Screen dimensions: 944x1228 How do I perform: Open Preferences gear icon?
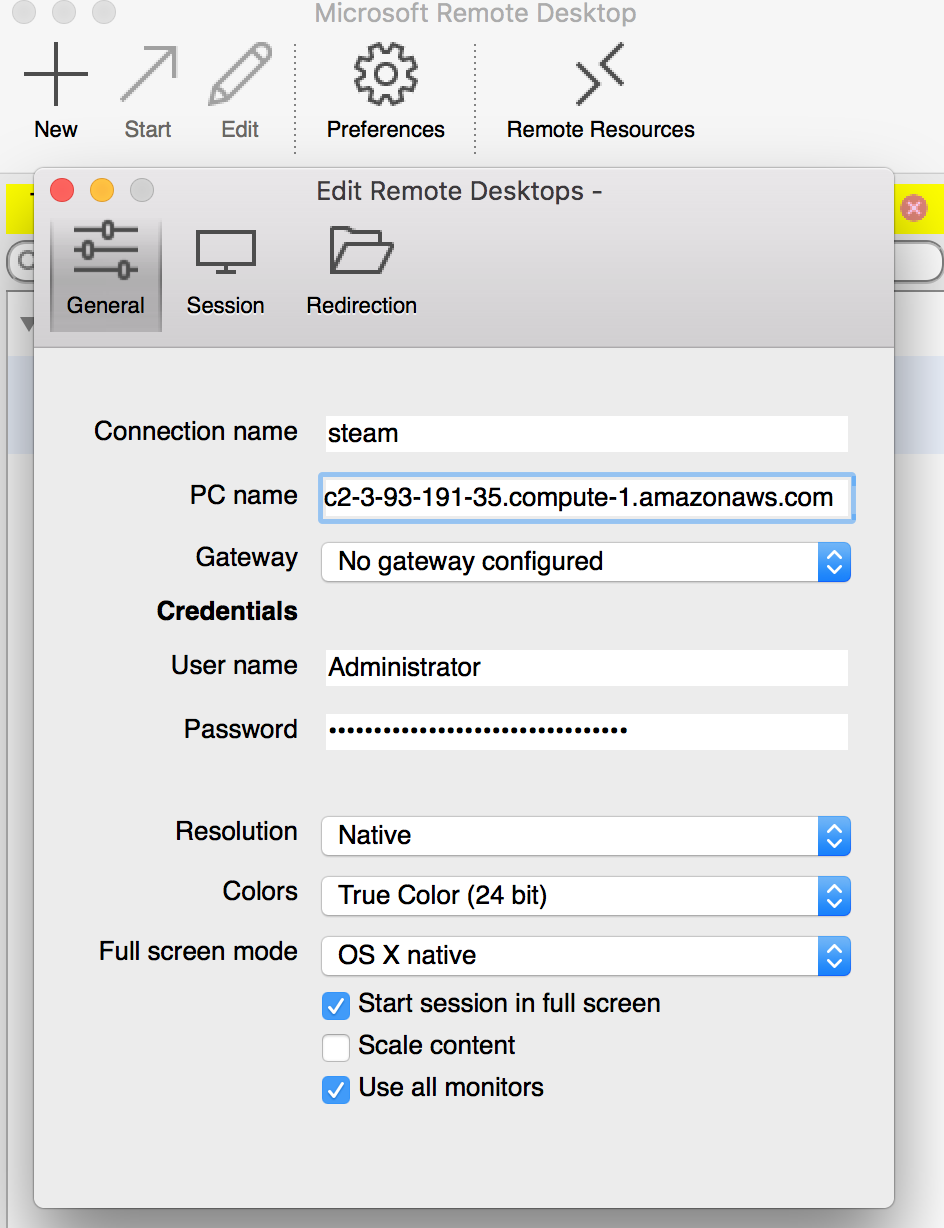coord(385,75)
